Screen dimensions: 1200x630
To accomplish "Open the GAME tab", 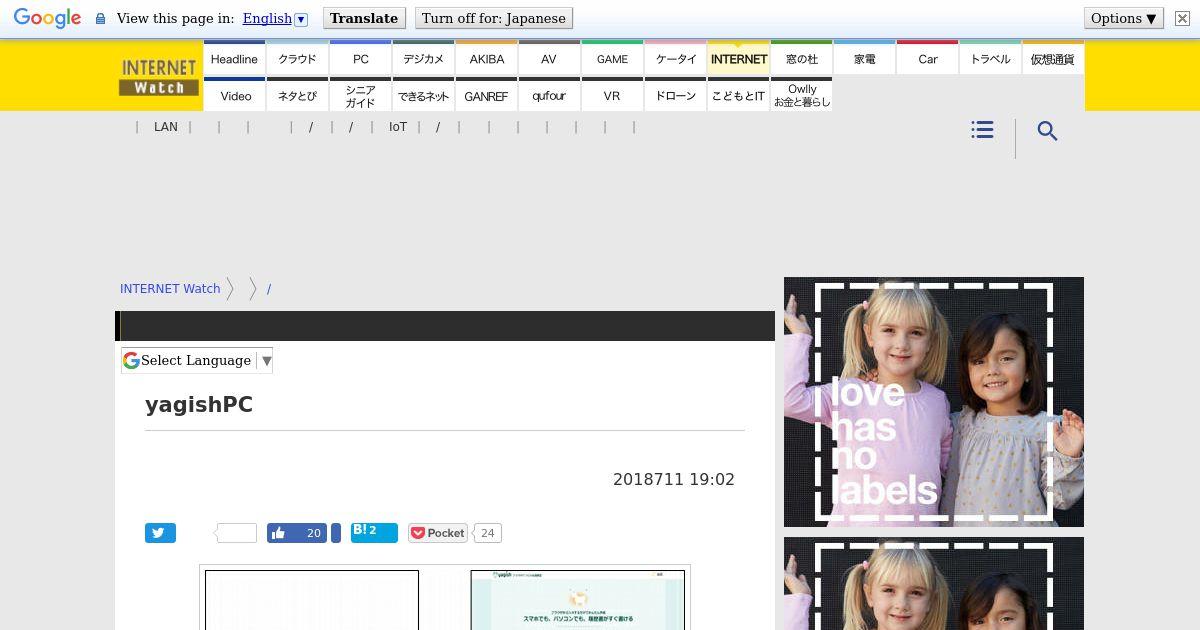I will coord(612,58).
